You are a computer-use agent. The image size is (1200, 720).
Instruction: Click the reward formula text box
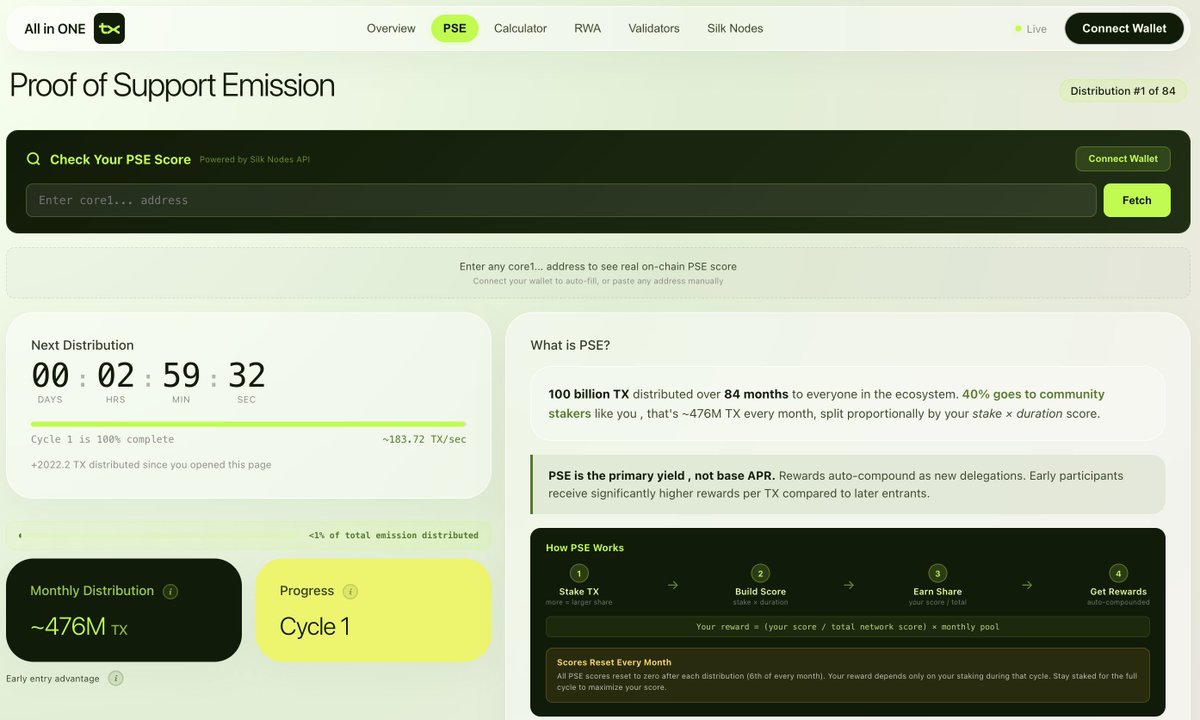click(848, 627)
